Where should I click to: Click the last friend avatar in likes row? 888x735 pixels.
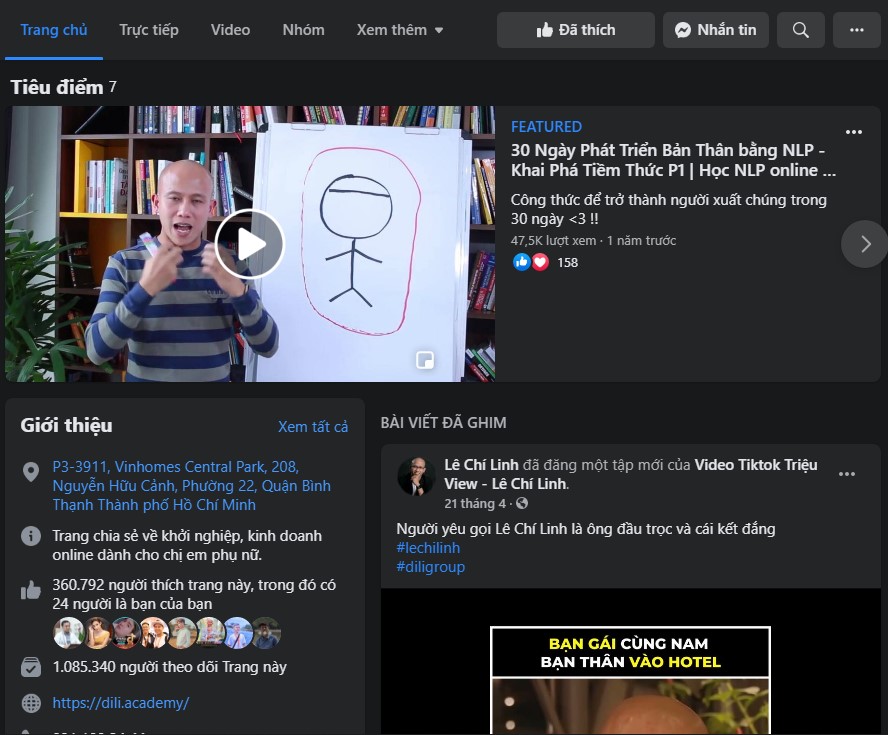tap(266, 633)
